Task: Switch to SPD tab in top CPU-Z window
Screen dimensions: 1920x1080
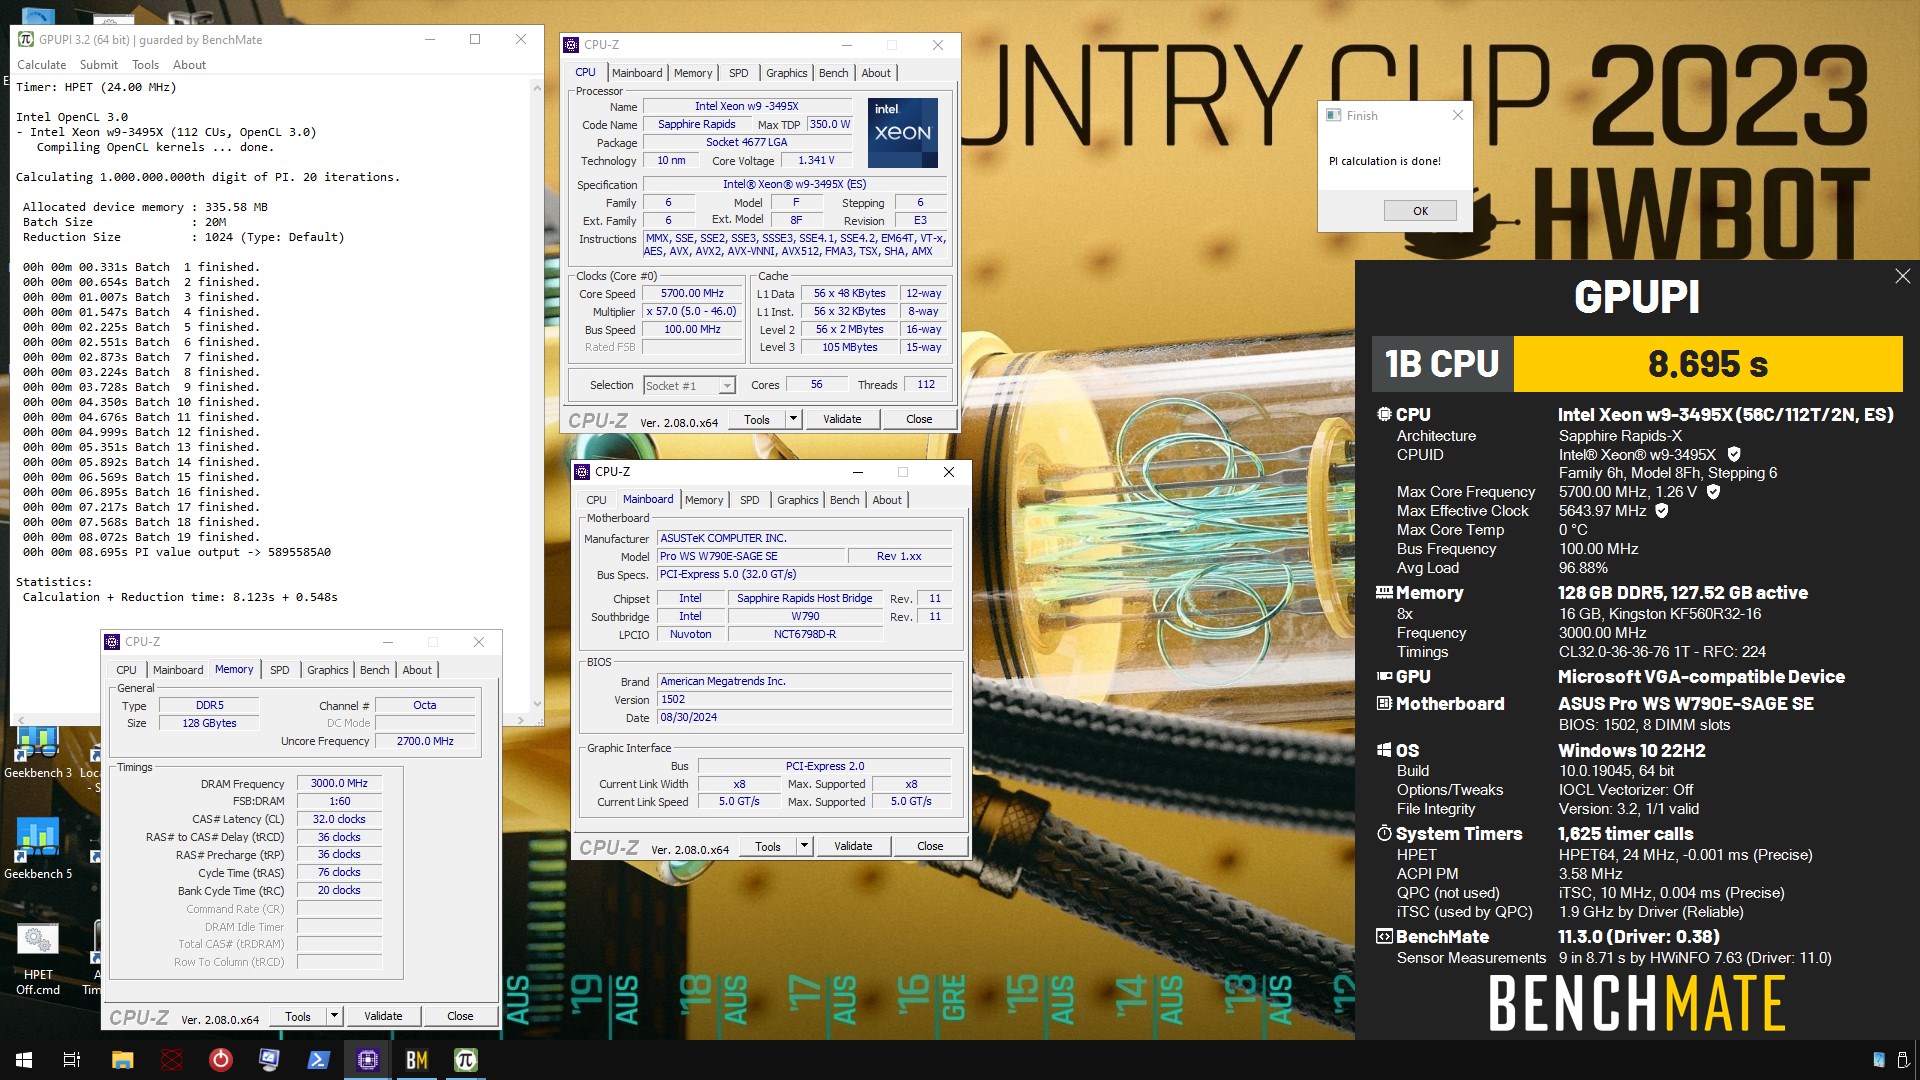Action: click(x=739, y=73)
